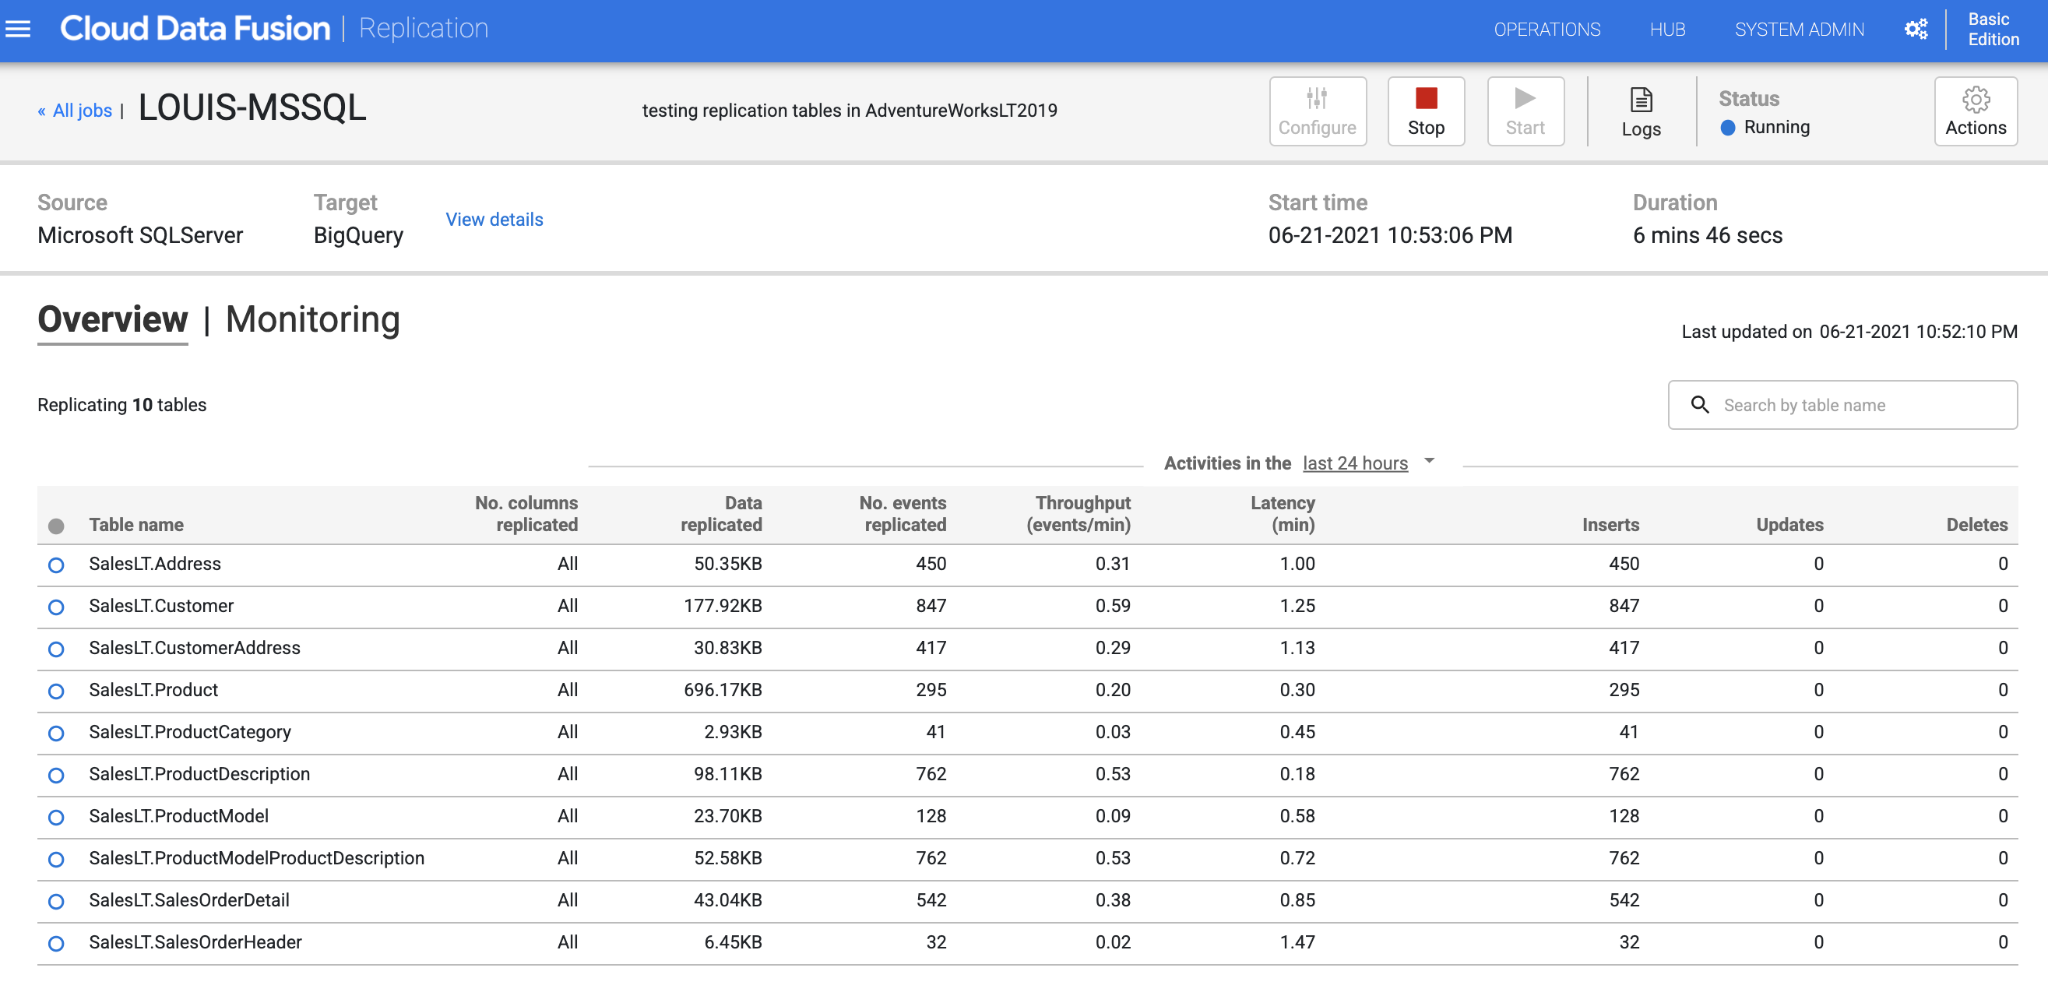2048x989 pixels.
Task: Select the SalesLT.ProductModel row circle
Action: [x=56, y=817]
